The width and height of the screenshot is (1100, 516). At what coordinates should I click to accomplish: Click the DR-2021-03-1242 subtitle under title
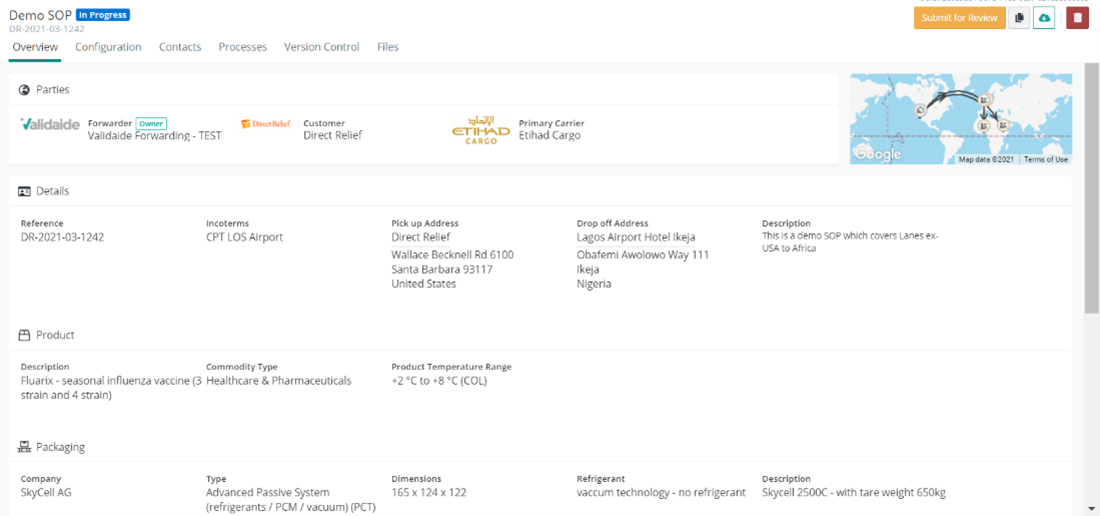pyautogui.click(x=47, y=29)
